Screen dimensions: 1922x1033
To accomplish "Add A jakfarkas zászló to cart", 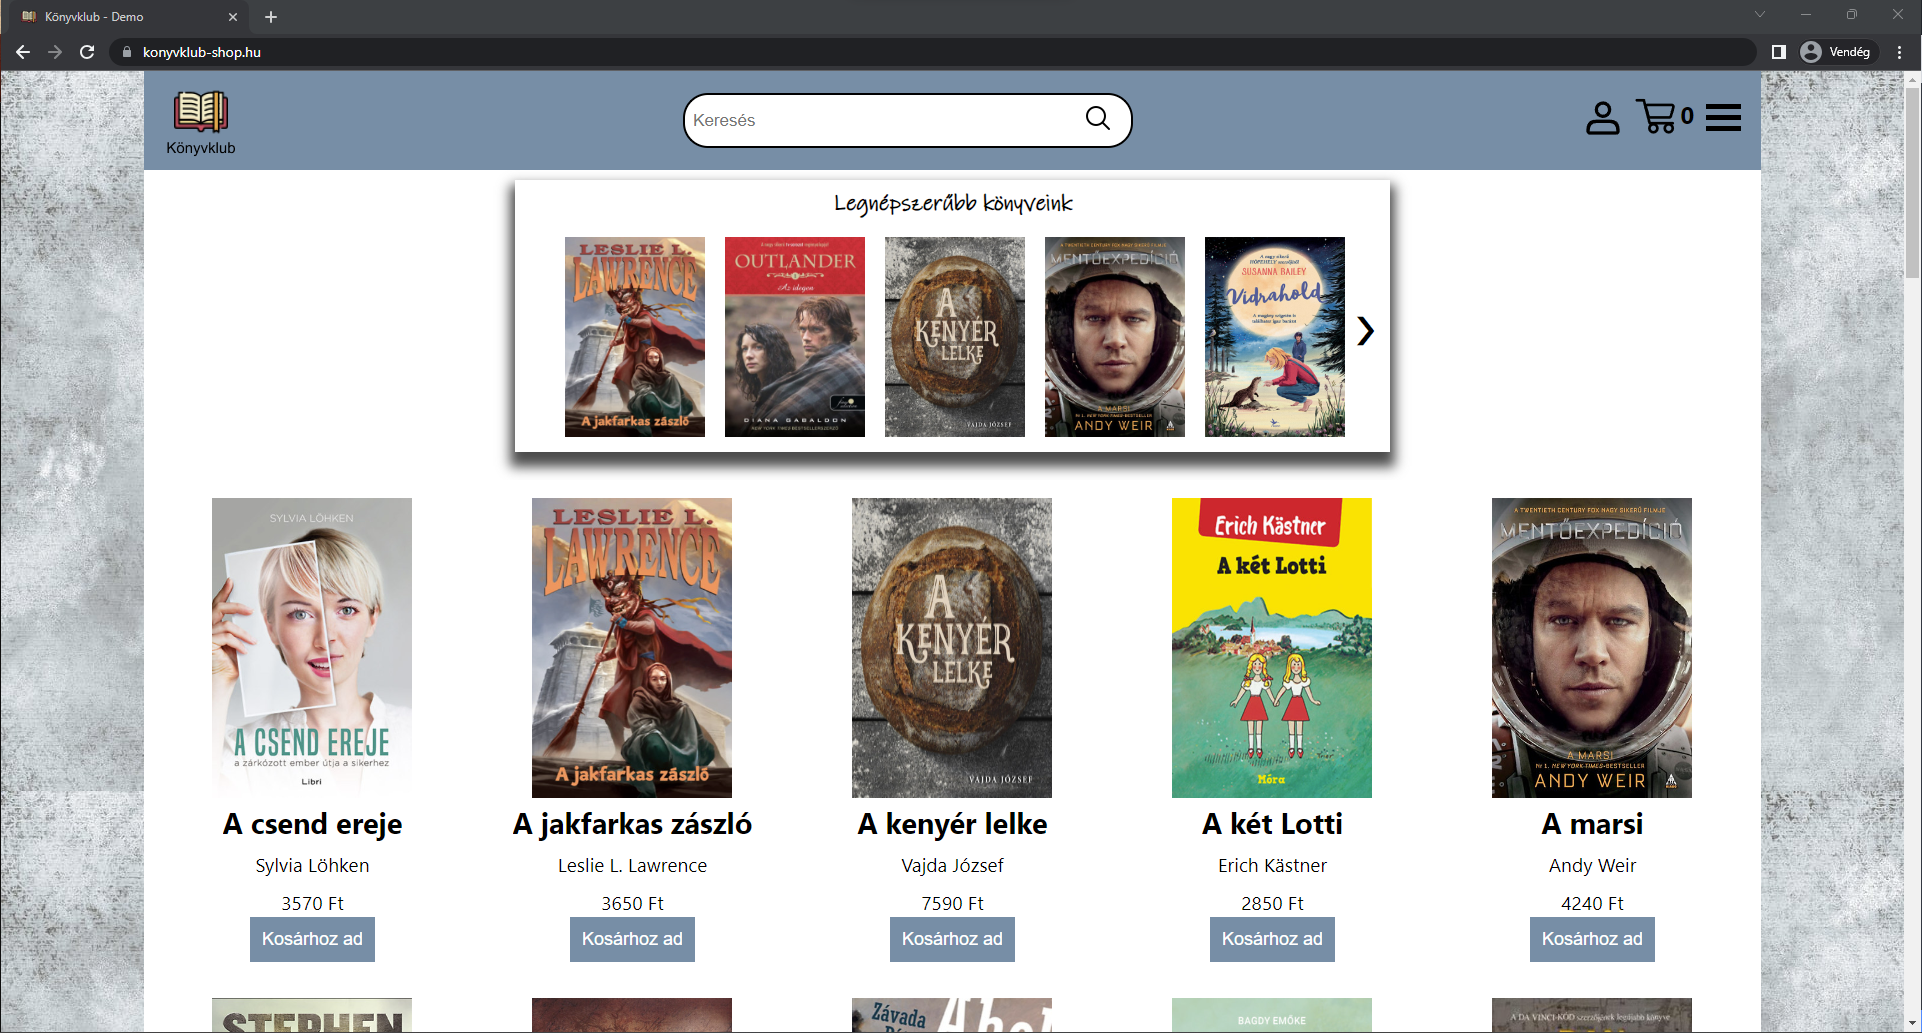I will (x=632, y=939).
